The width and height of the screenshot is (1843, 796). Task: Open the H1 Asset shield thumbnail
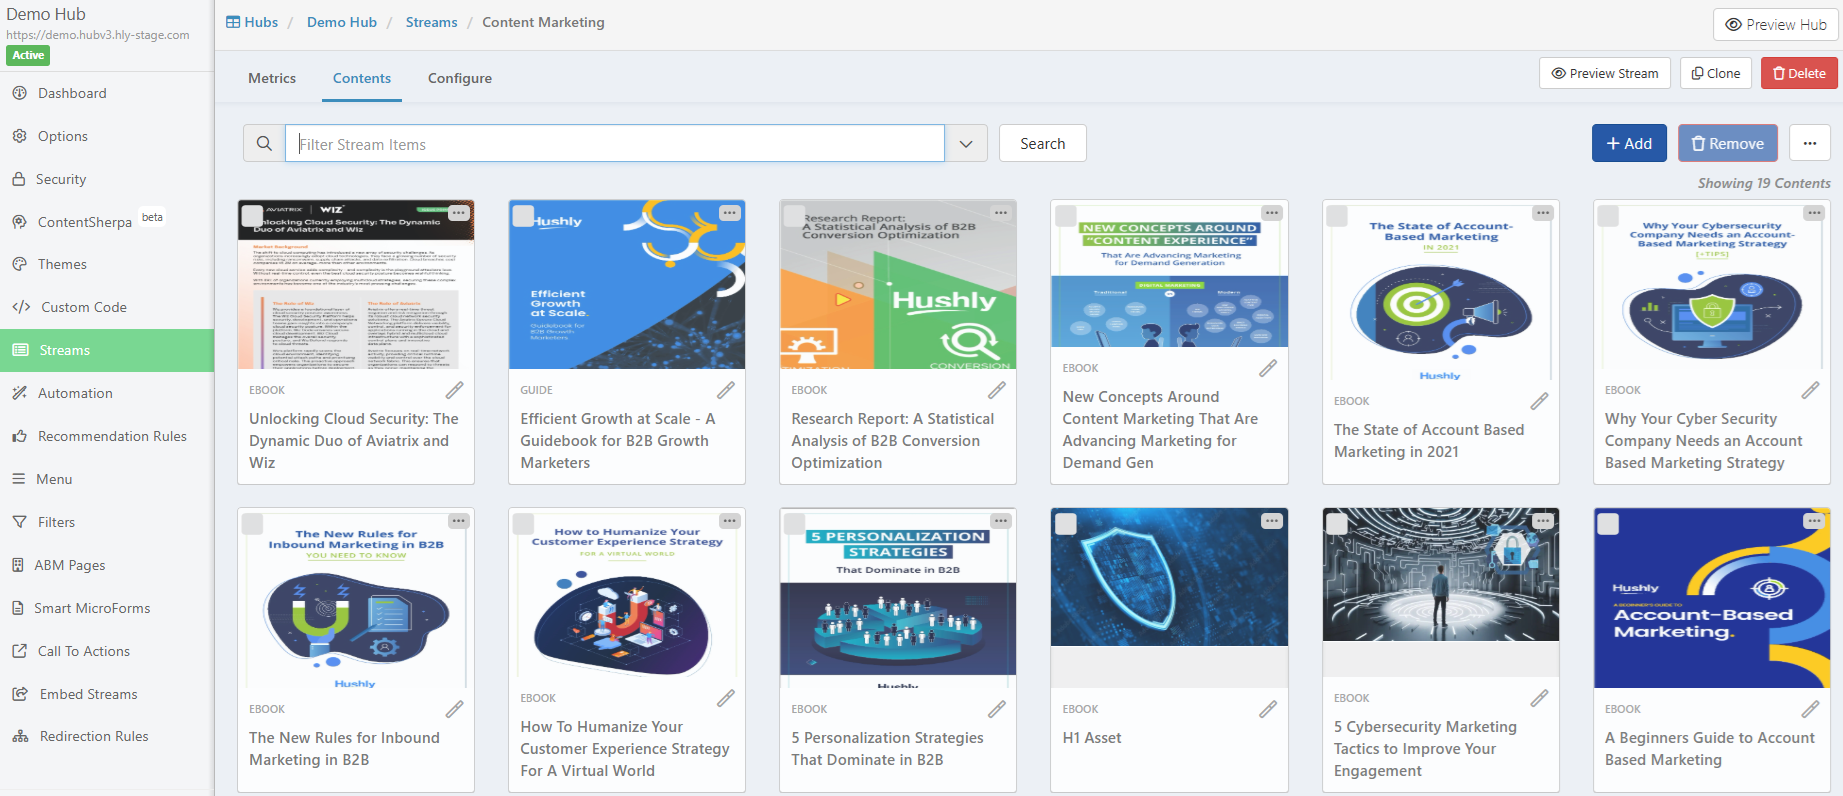pos(1169,577)
